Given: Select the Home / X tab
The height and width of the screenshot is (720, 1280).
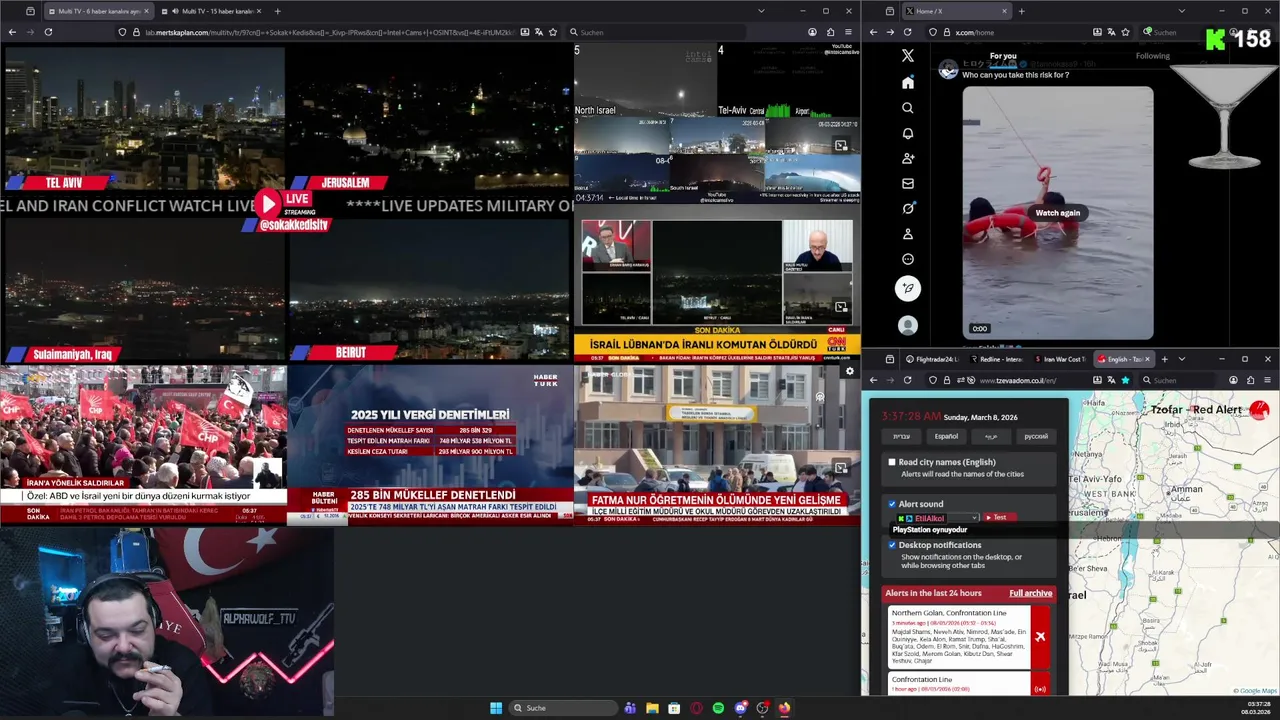Looking at the screenshot, I should tap(957, 11).
